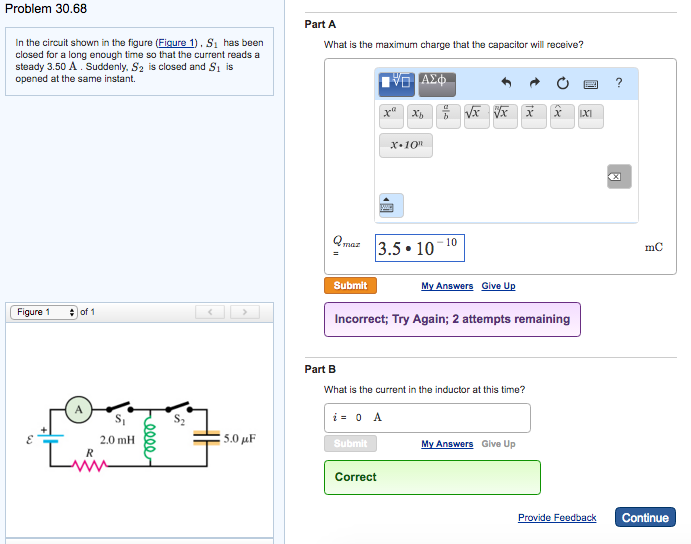Image resolution: width=691 pixels, height=544 pixels.
Task: Click the '5.0 μF' capacitor label
Action: [239, 439]
